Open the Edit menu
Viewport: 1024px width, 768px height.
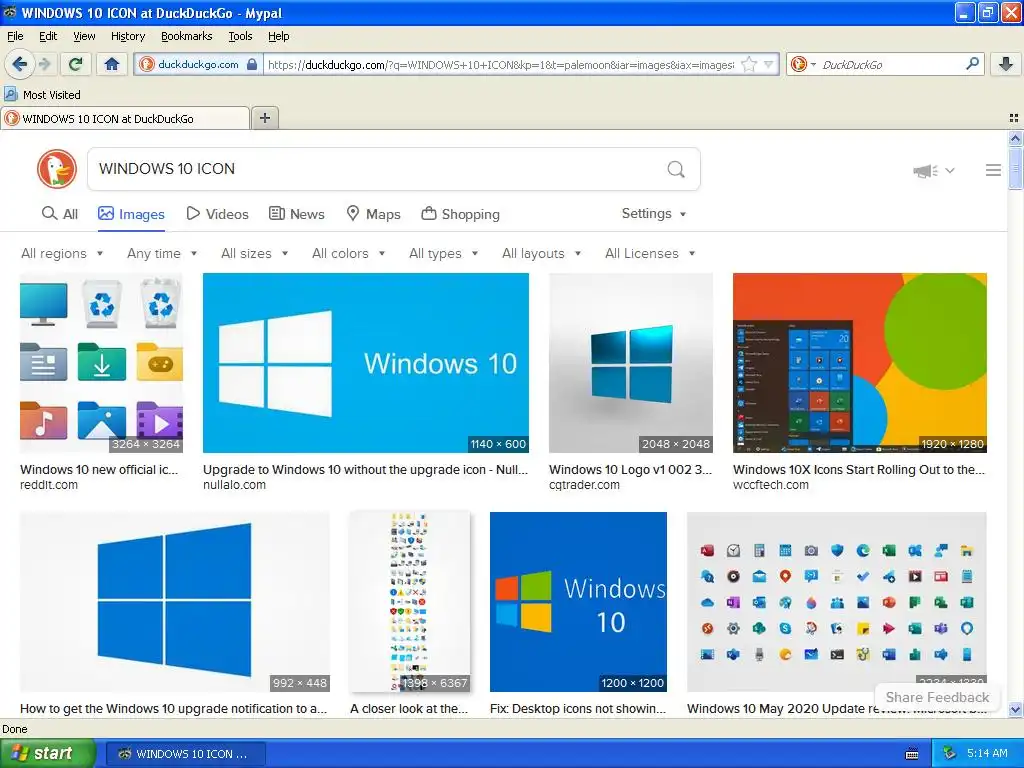tap(48, 36)
